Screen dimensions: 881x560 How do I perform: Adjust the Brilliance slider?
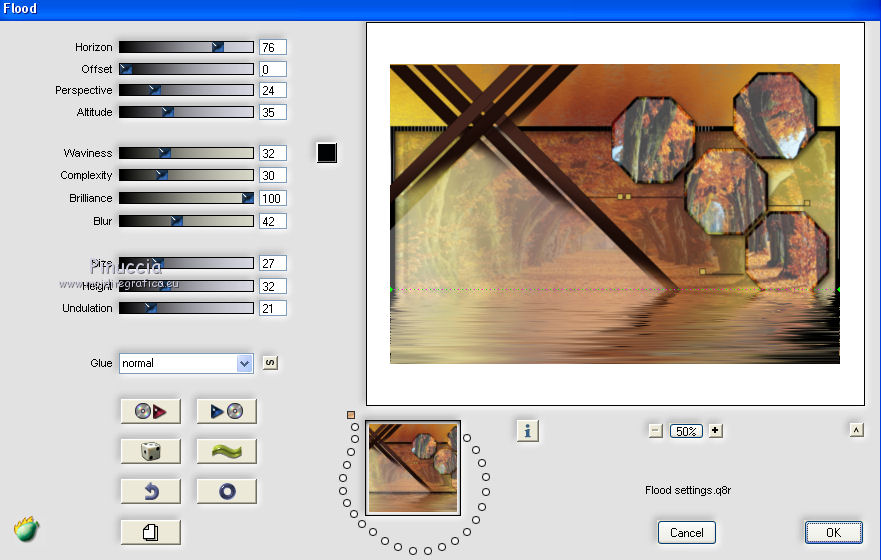click(x=186, y=198)
